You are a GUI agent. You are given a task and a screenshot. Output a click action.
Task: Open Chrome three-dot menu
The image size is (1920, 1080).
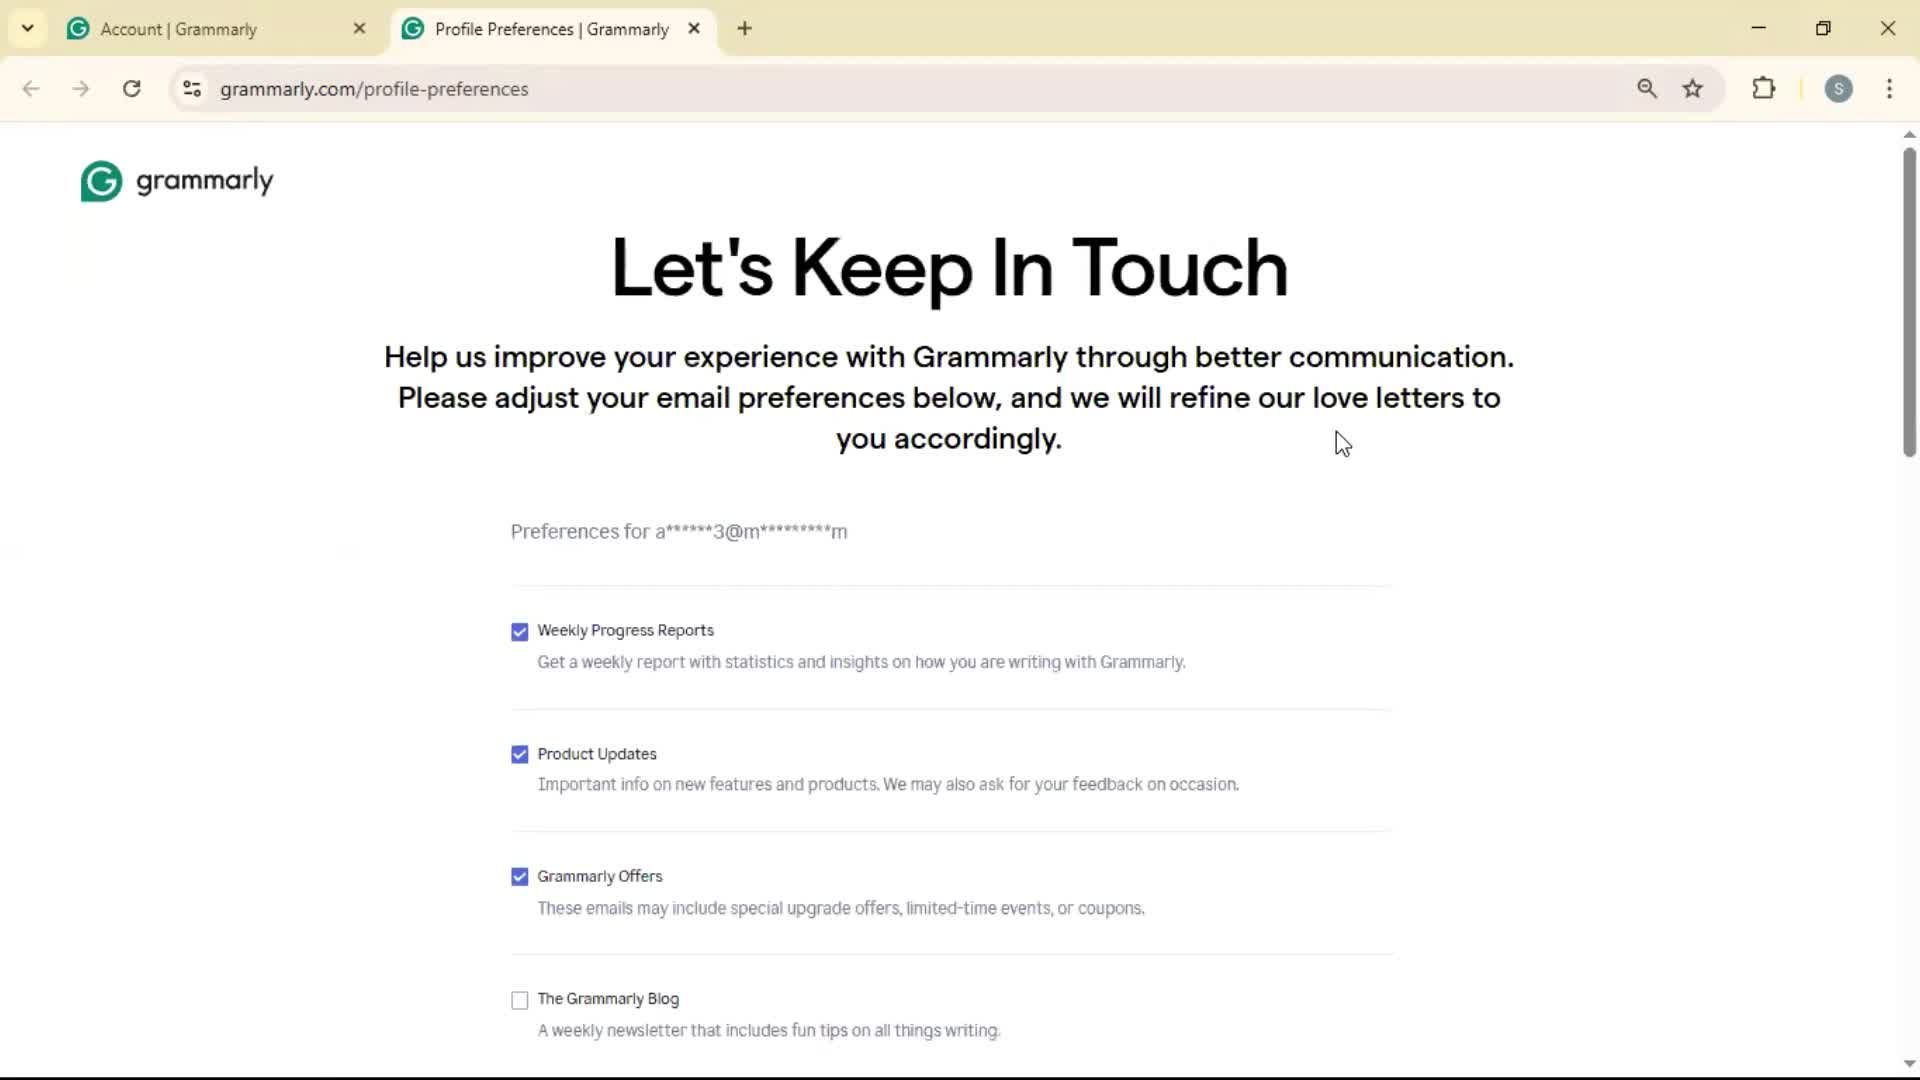pos(1889,89)
